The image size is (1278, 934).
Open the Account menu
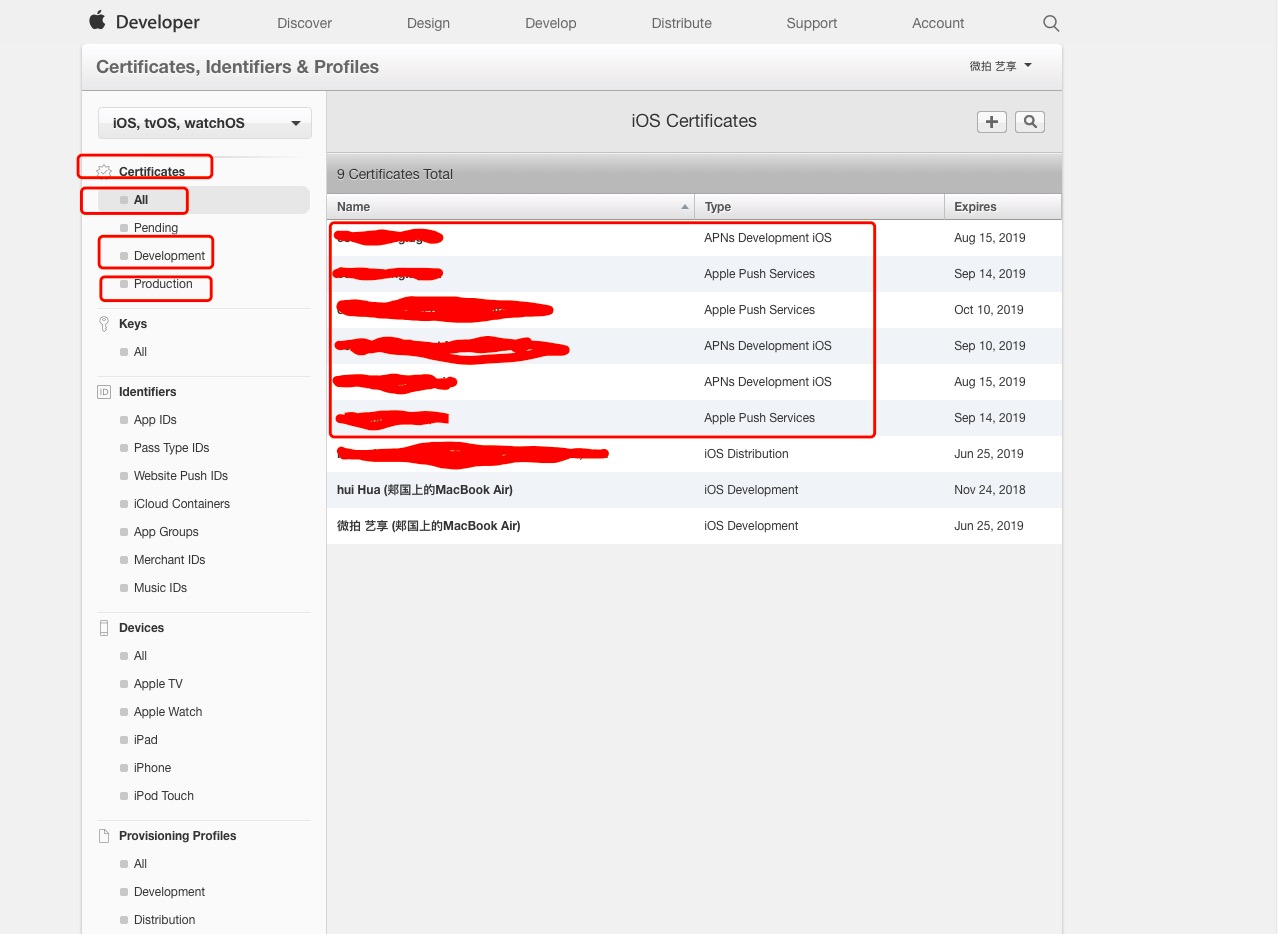tap(938, 23)
